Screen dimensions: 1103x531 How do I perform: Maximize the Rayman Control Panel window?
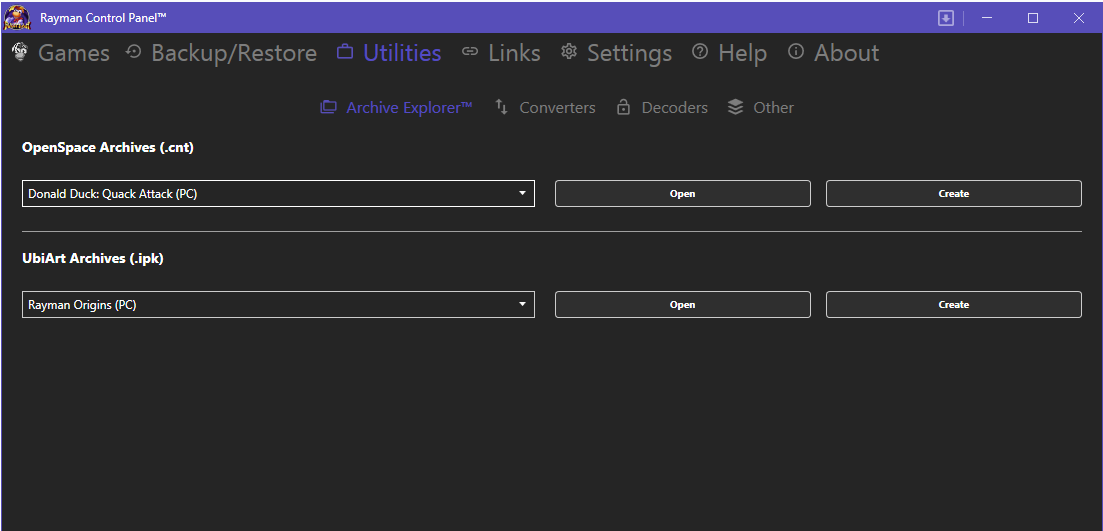(1033, 18)
